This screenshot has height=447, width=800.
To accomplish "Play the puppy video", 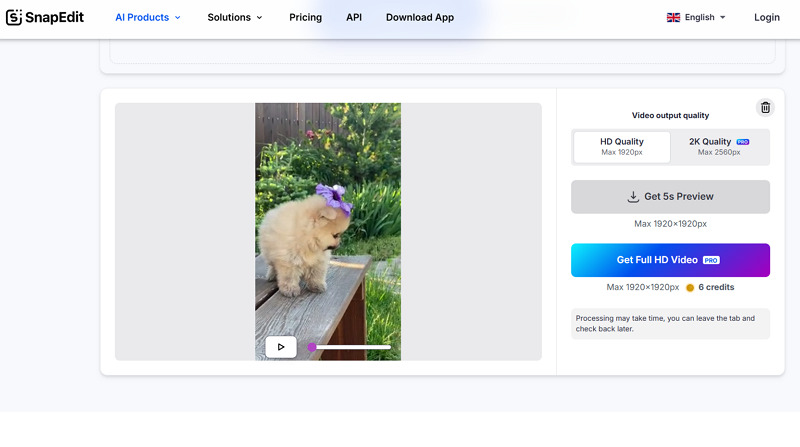I will (281, 347).
